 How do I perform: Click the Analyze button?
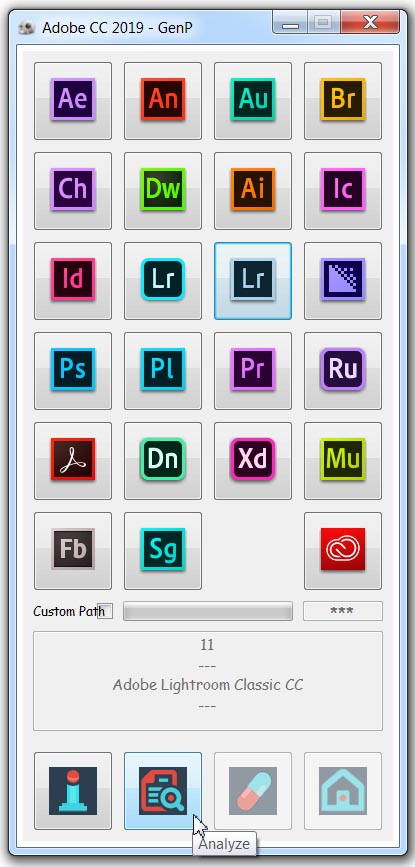coord(163,791)
